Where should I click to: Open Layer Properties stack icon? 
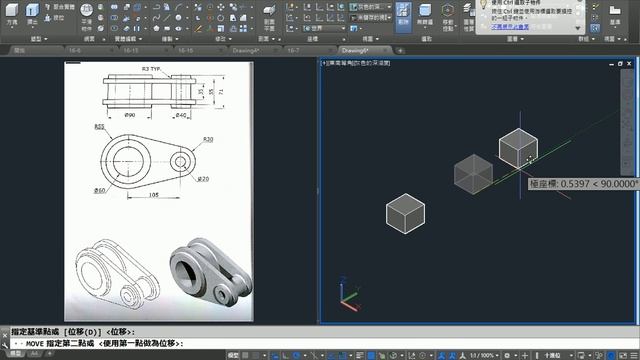(x=468, y=17)
